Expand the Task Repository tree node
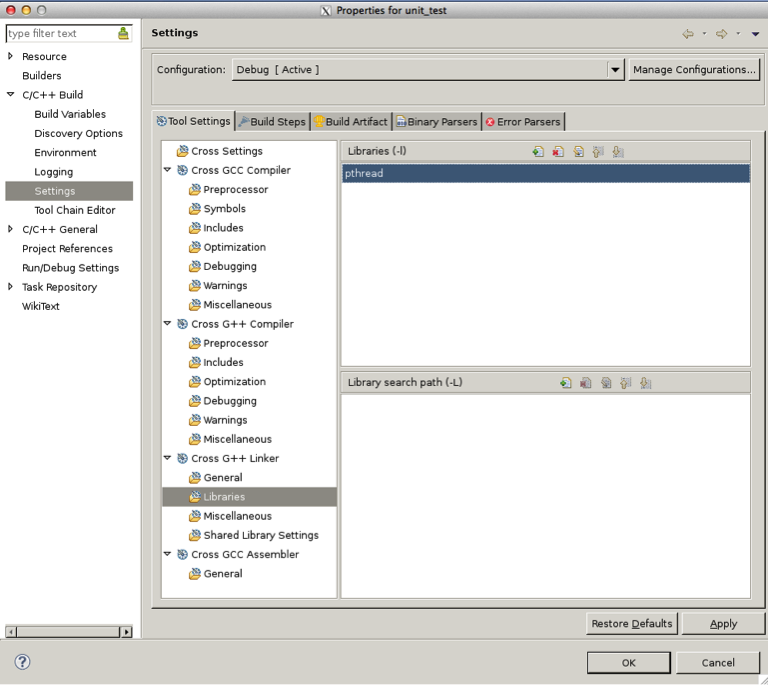769x685 pixels. [10, 287]
